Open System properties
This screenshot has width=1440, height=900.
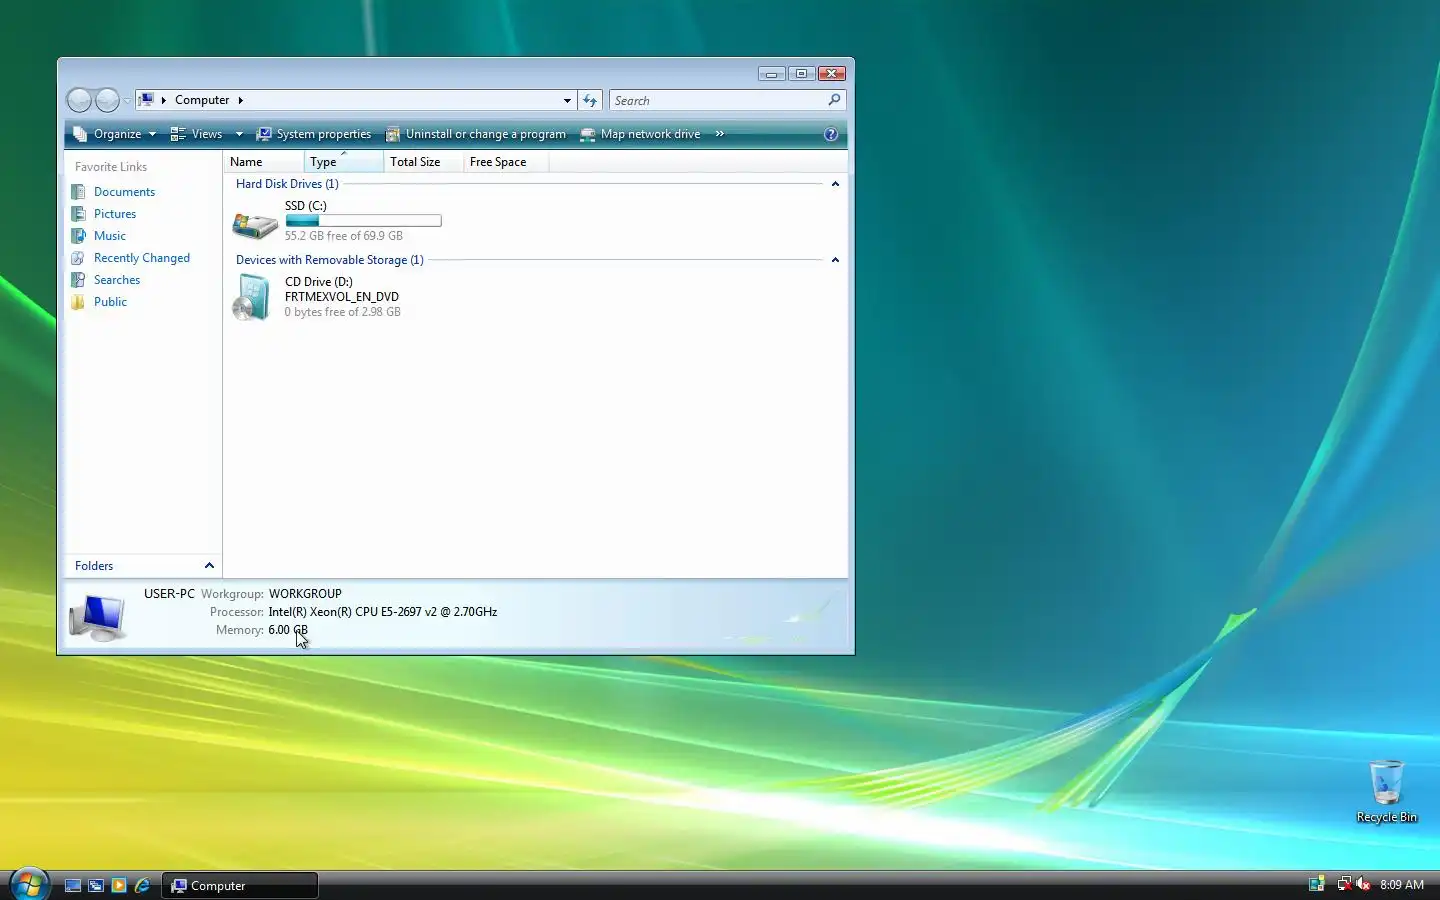(x=313, y=134)
